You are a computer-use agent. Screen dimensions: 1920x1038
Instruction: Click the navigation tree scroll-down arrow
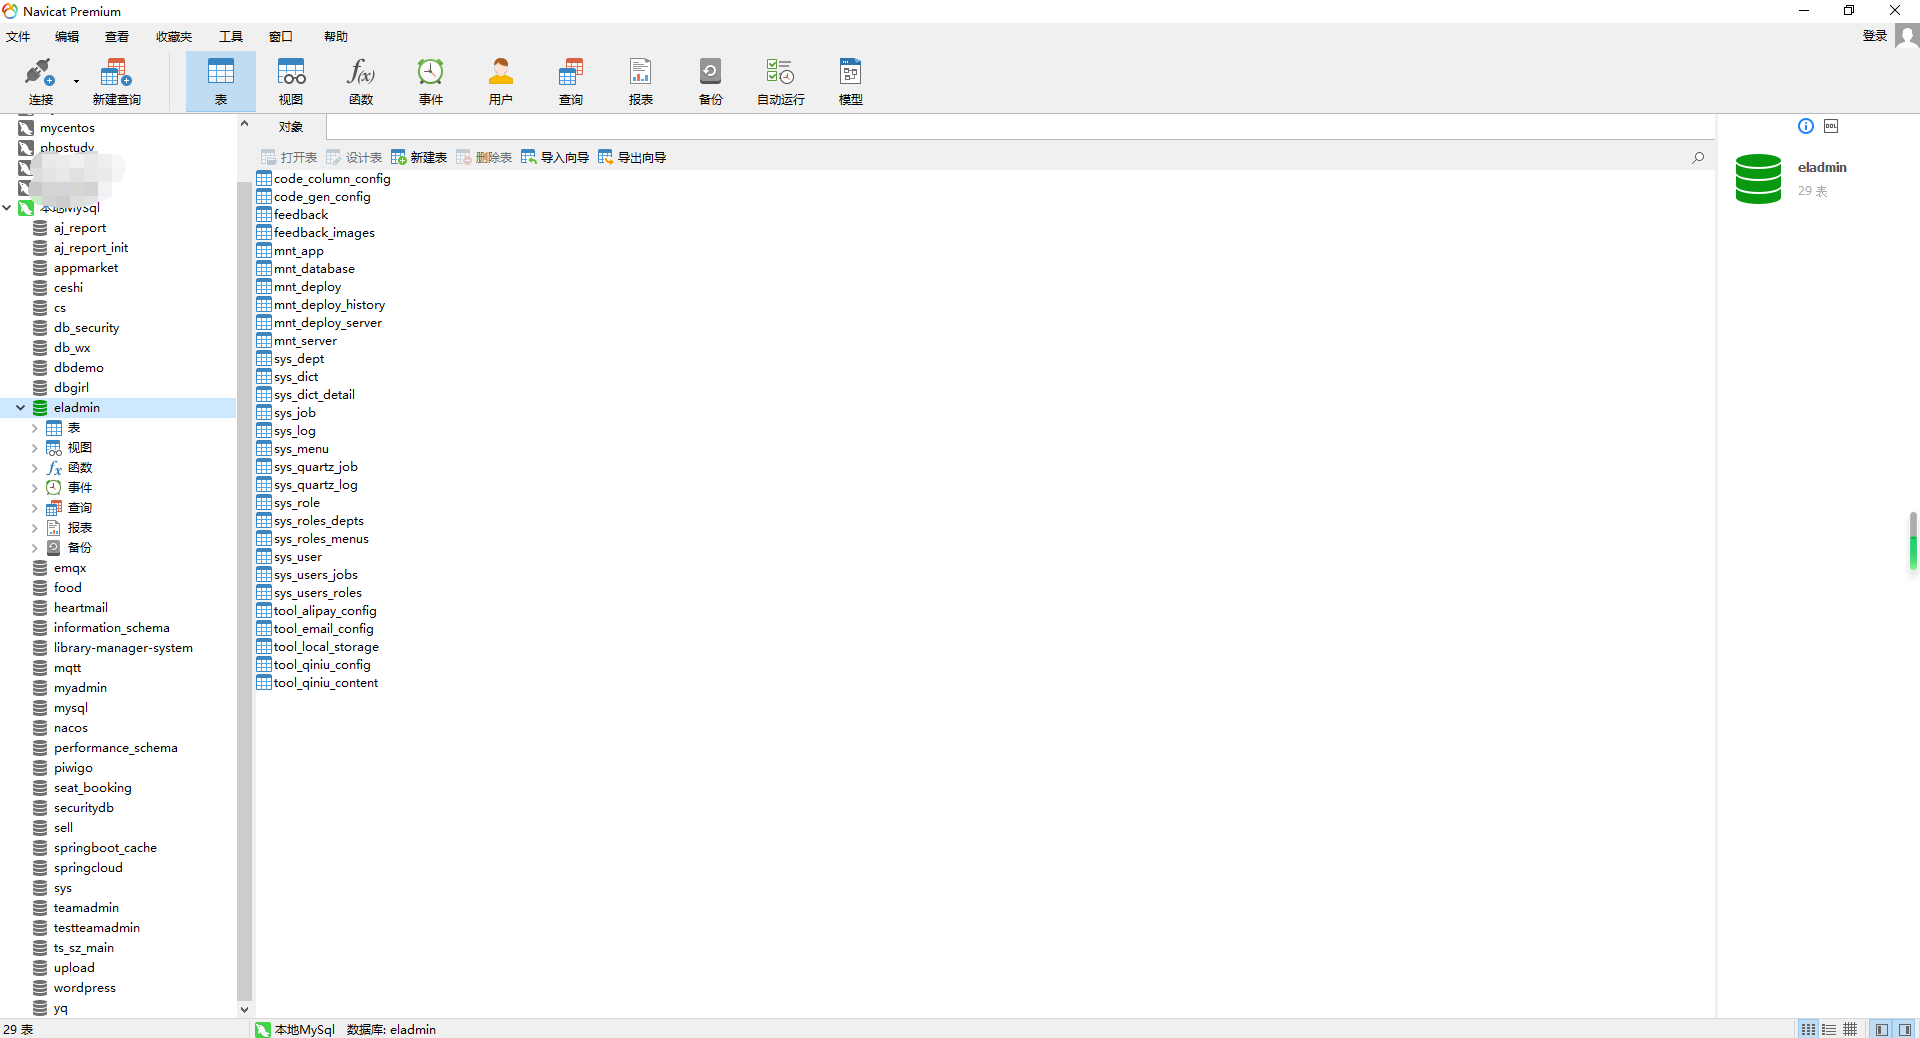coord(244,1010)
